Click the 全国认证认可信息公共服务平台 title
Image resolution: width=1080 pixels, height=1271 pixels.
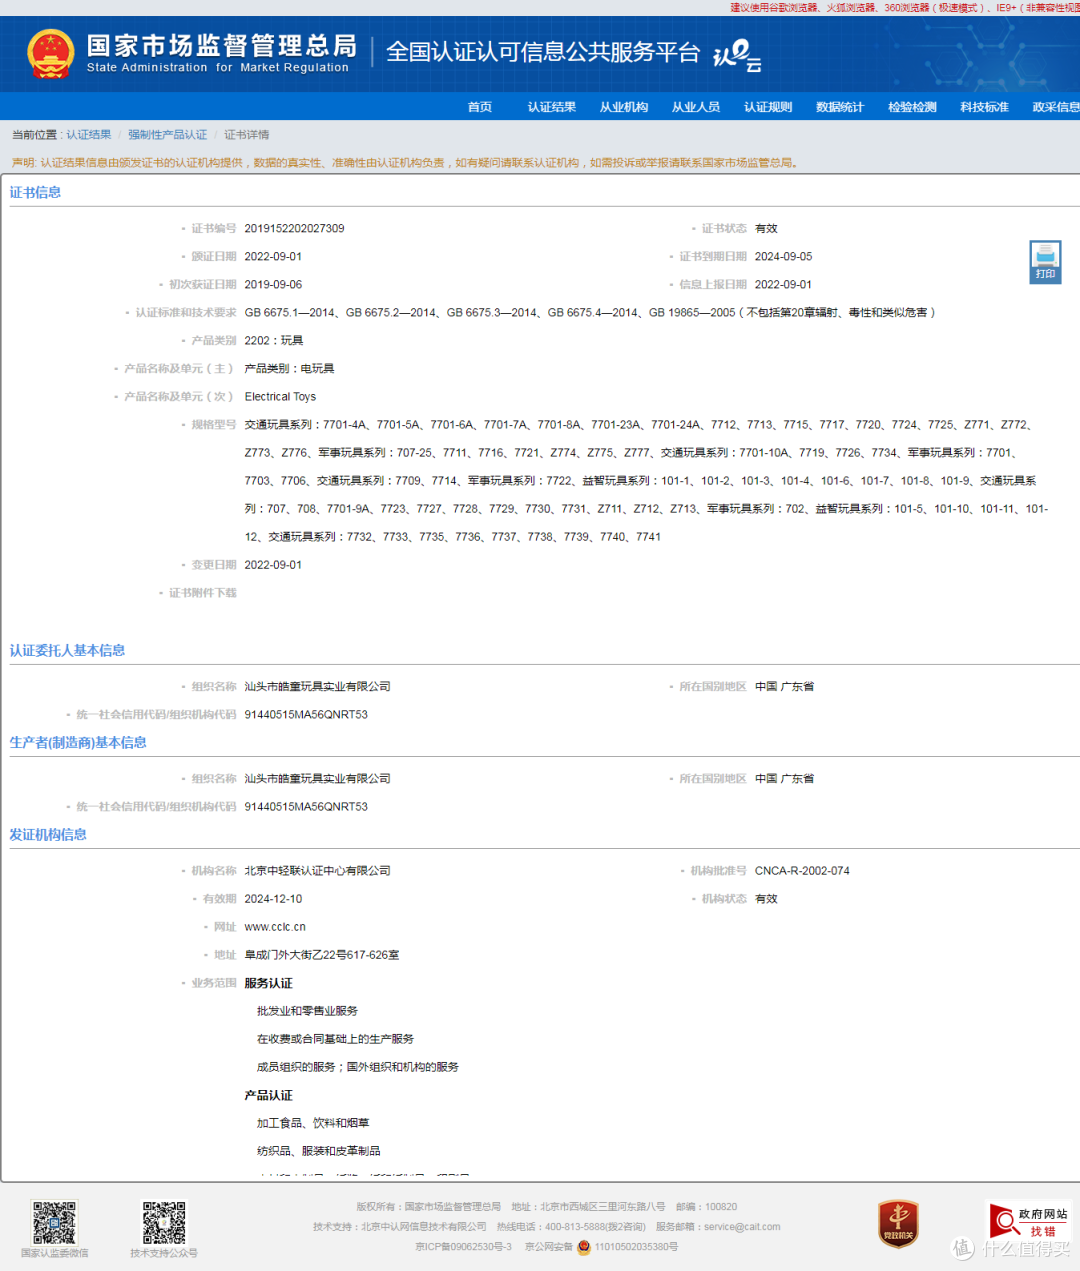point(543,52)
